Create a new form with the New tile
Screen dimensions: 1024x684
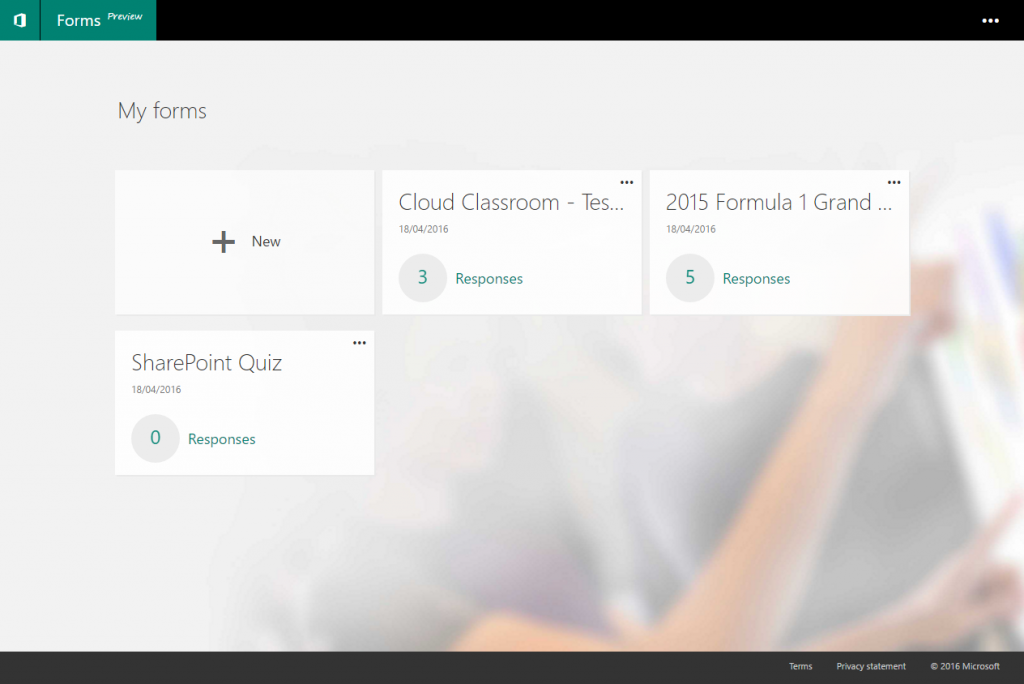pos(244,241)
